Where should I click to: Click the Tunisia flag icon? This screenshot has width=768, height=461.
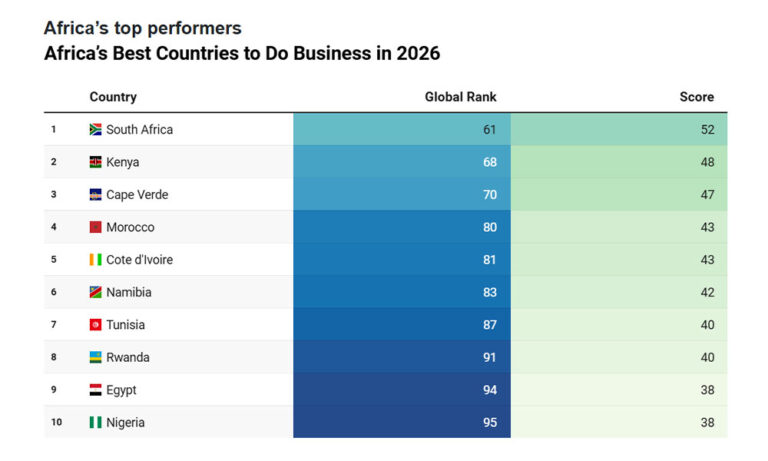[x=96, y=325]
